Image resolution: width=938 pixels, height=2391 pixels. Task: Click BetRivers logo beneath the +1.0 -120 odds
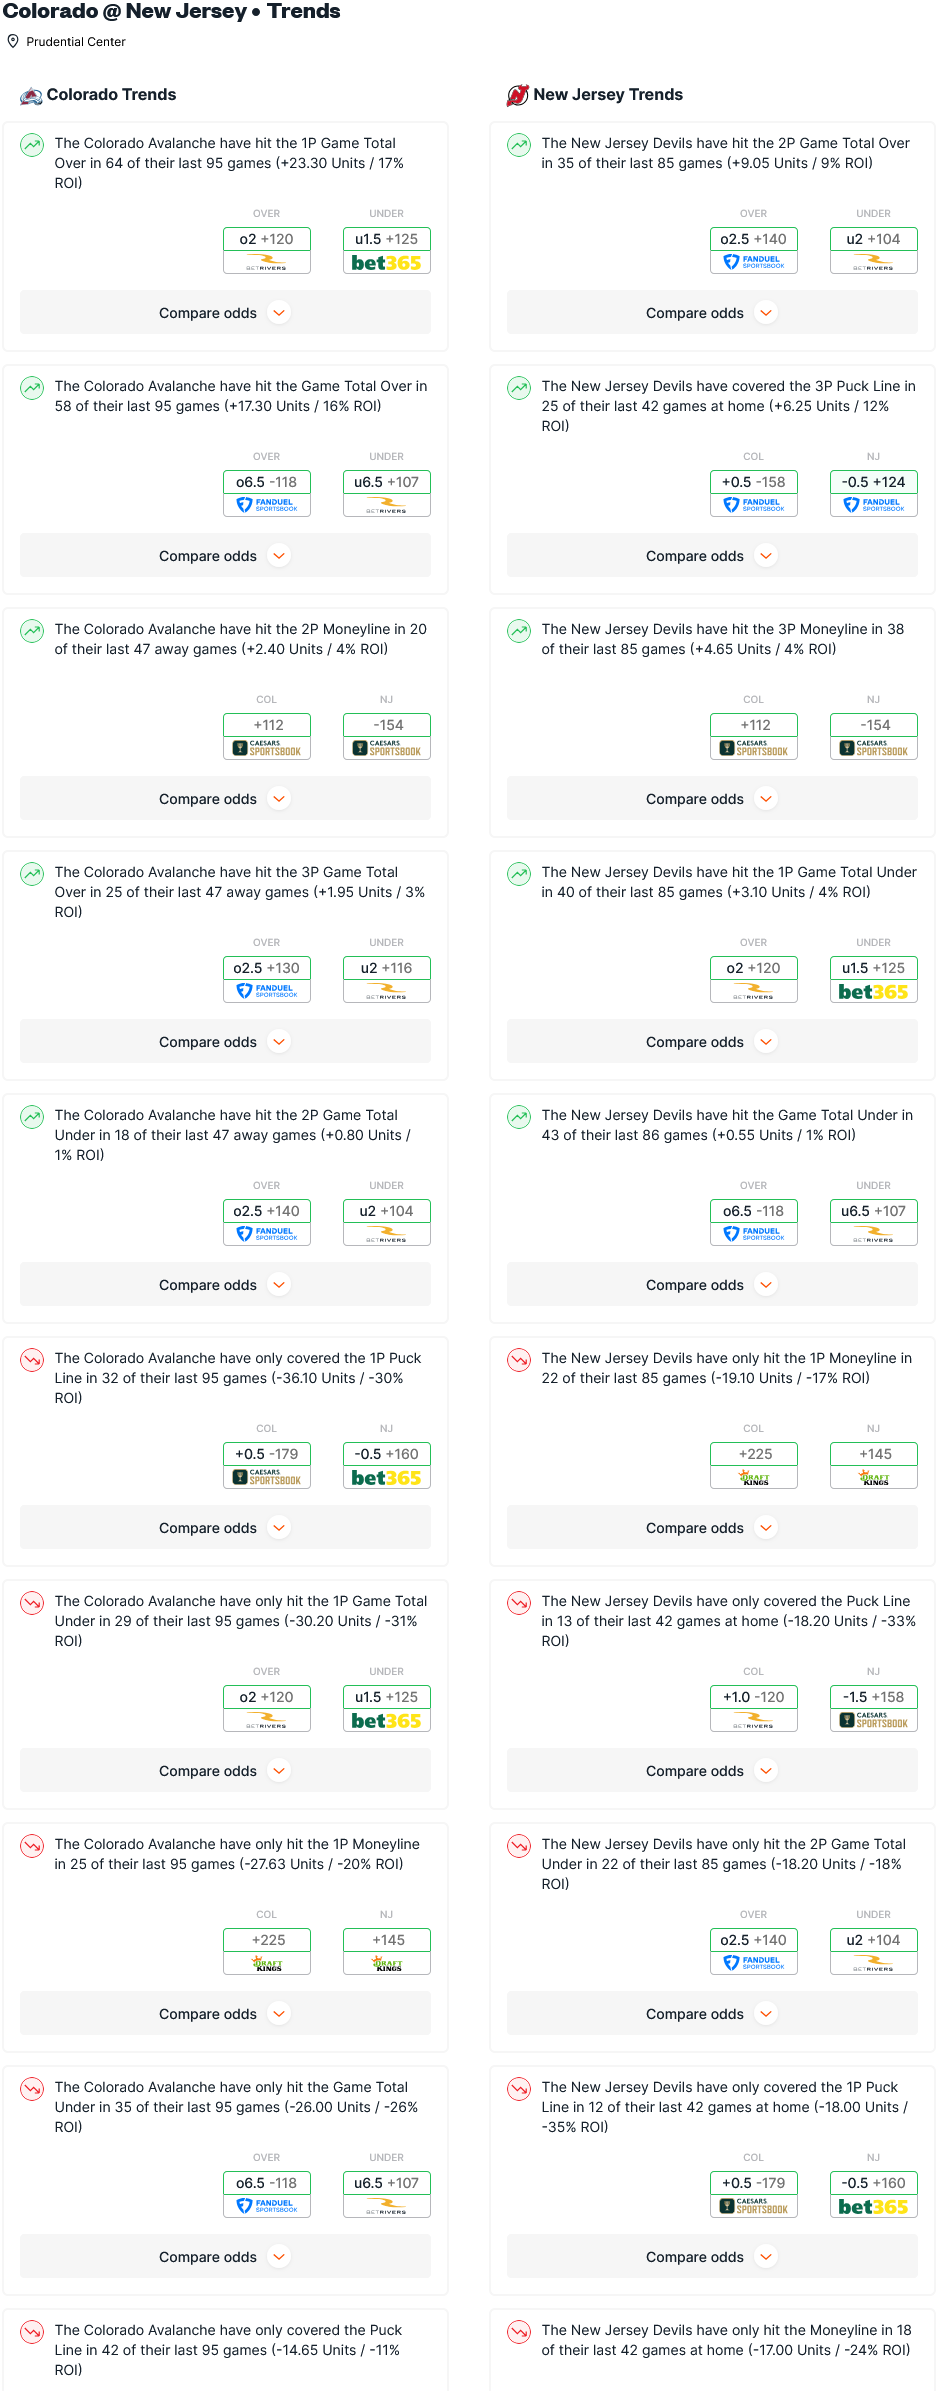click(753, 1721)
